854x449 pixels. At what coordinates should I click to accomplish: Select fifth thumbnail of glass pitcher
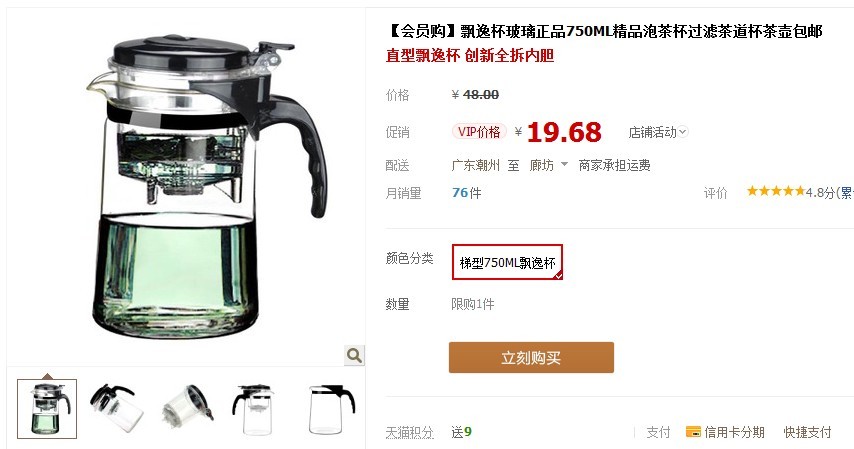coord(329,409)
